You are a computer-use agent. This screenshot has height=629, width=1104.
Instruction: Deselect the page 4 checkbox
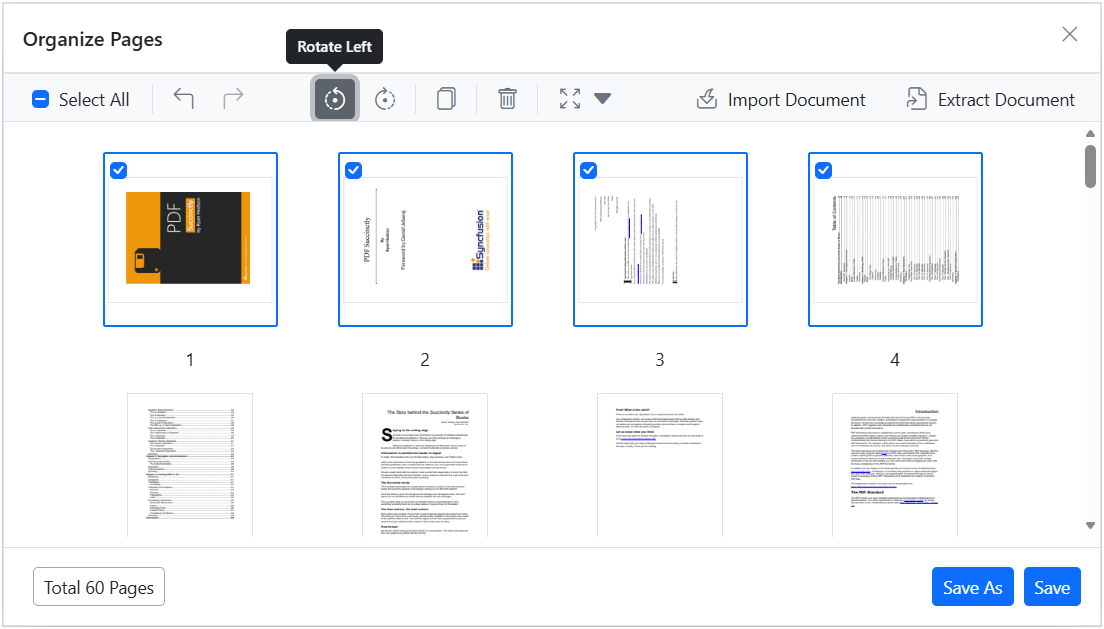823,170
